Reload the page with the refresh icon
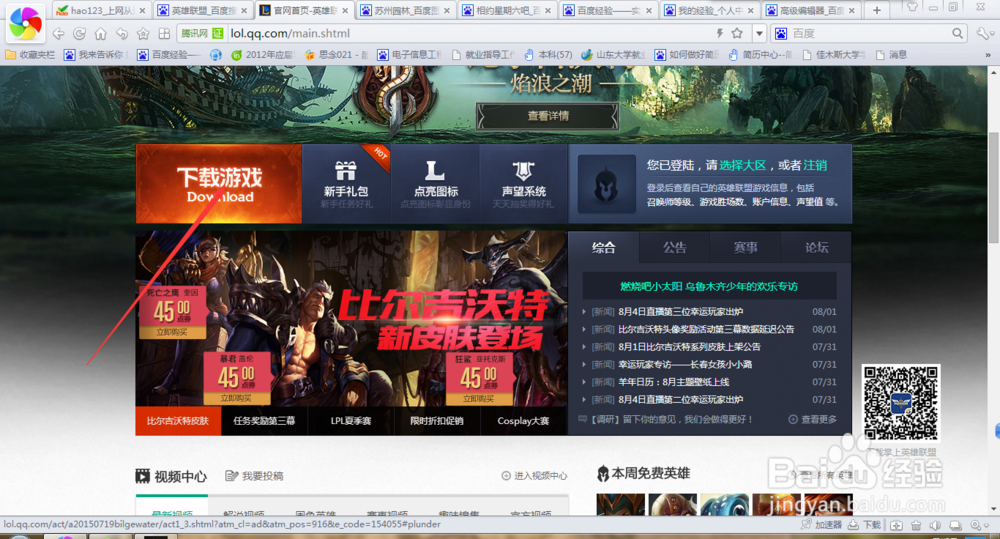 [x=80, y=33]
